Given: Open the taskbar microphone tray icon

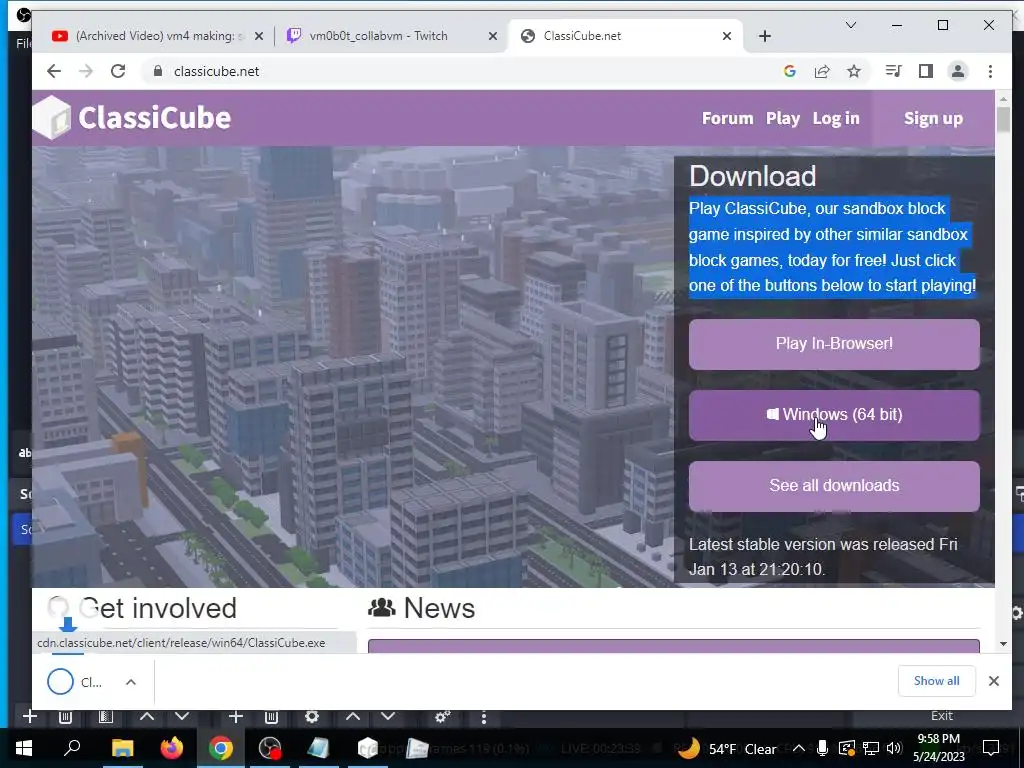Looking at the screenshot, I should coord(822,748).
